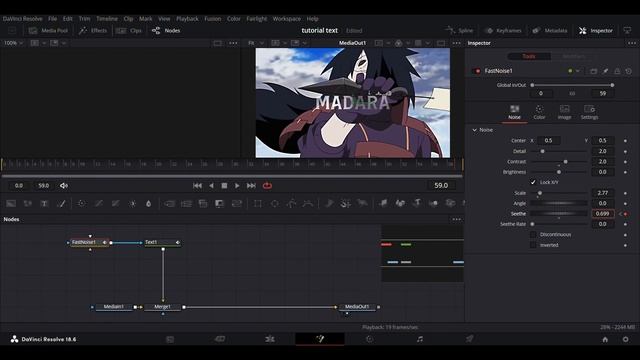Open the Settings tab of FastNoise1
This screenshot has height=360, width=640.
pyautogui.click(x=589, y=112)
